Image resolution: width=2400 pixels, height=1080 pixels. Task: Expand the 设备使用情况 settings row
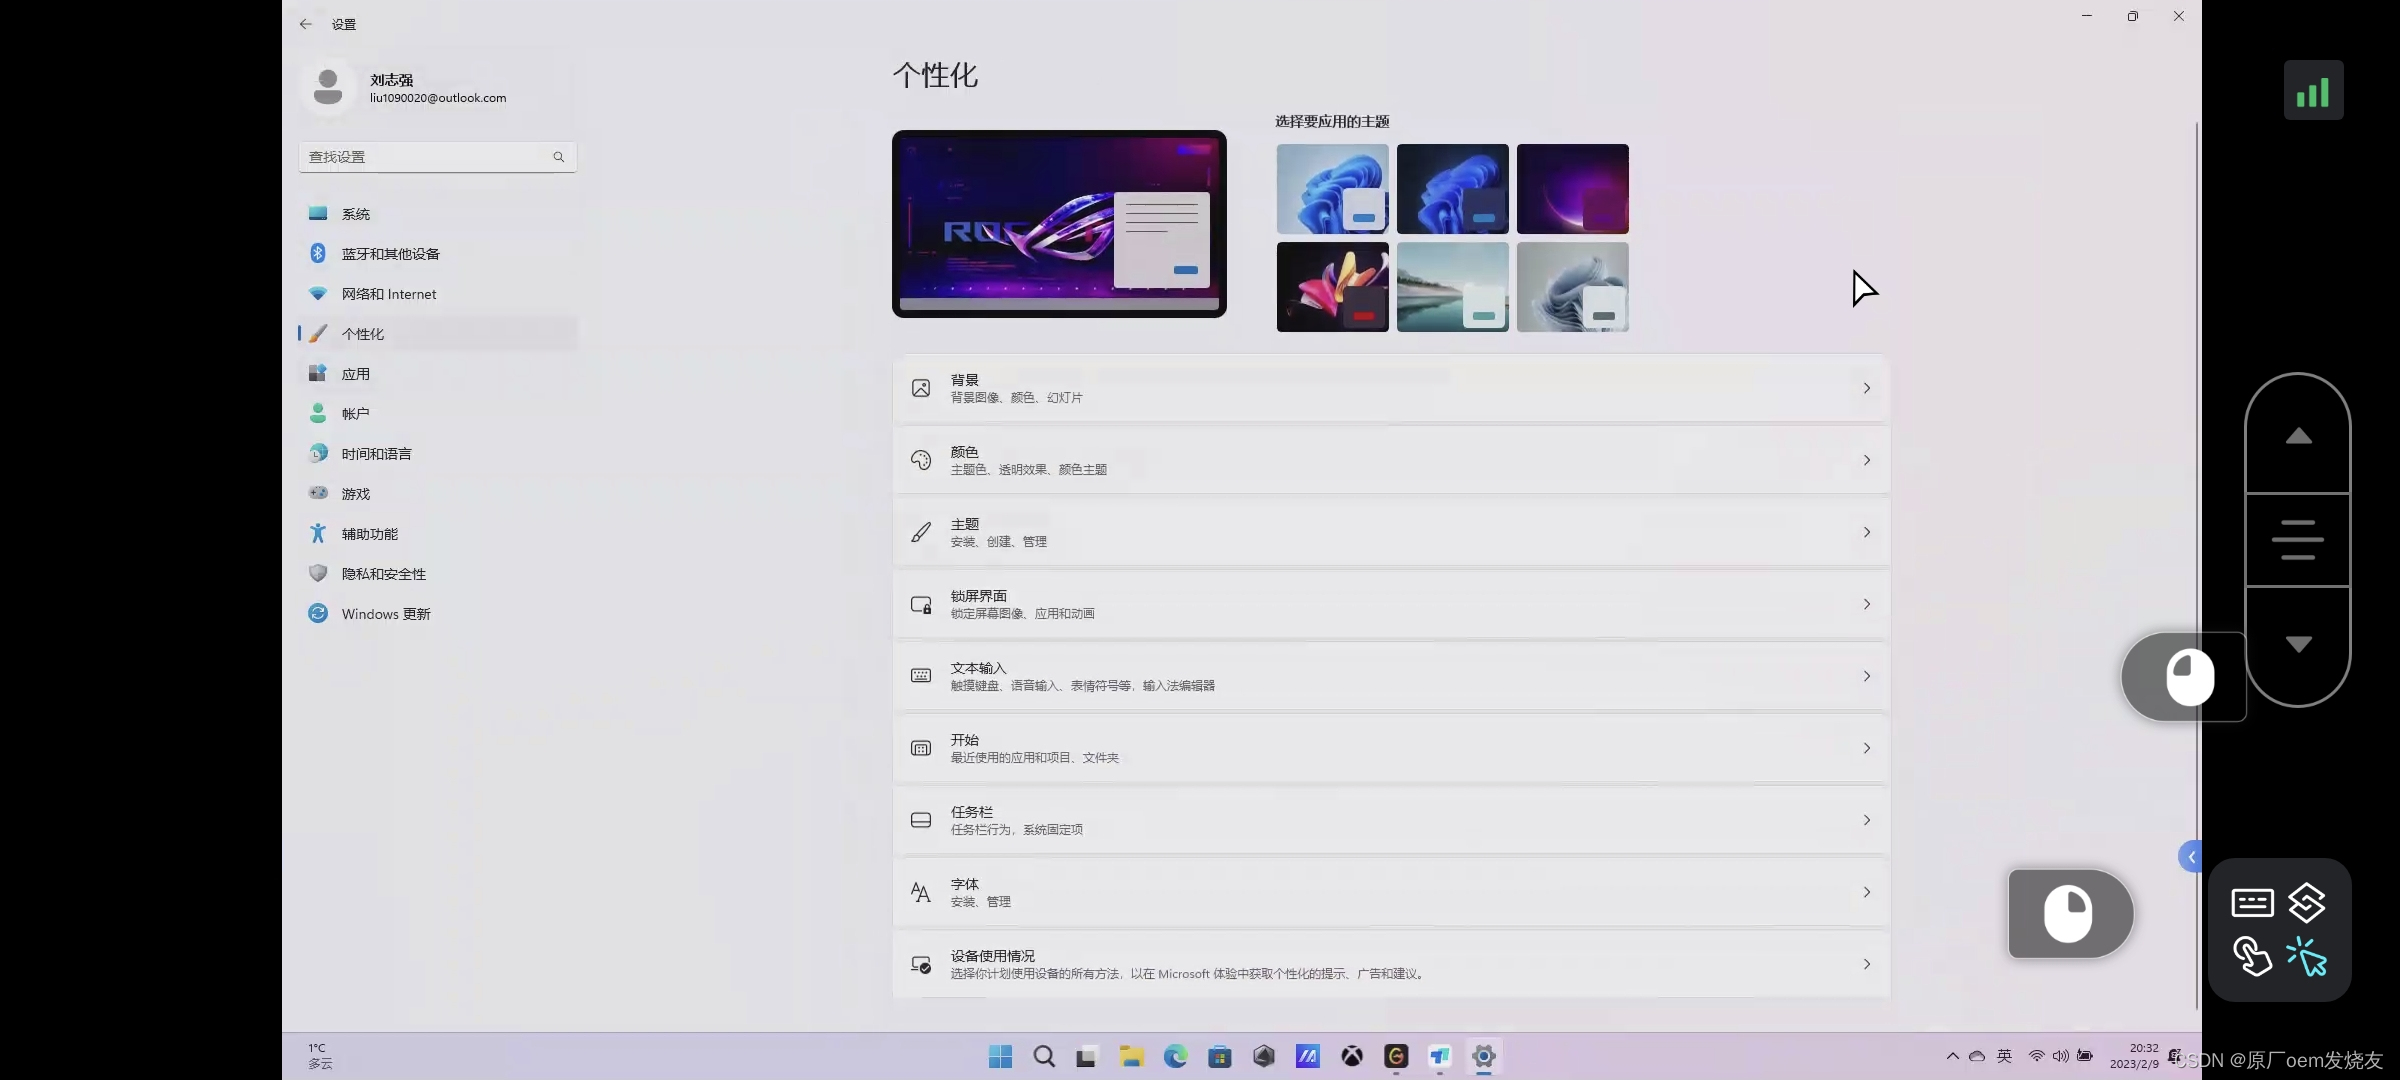(x=1390, y=964)
